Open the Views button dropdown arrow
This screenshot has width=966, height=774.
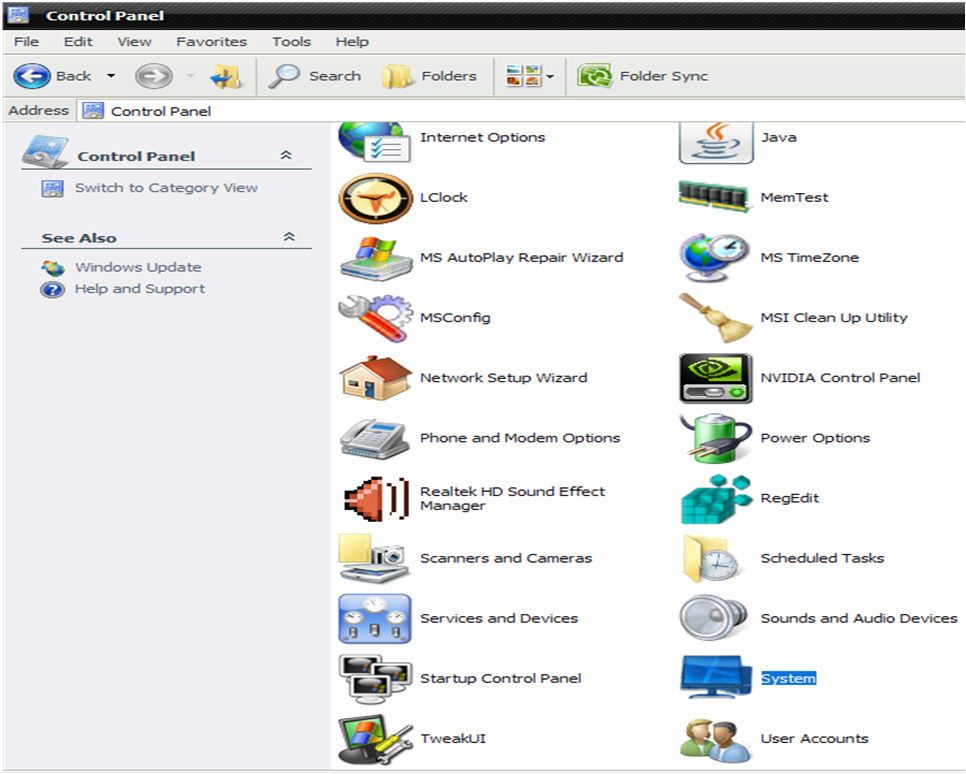pyautogui.click(x=550, y=77)
